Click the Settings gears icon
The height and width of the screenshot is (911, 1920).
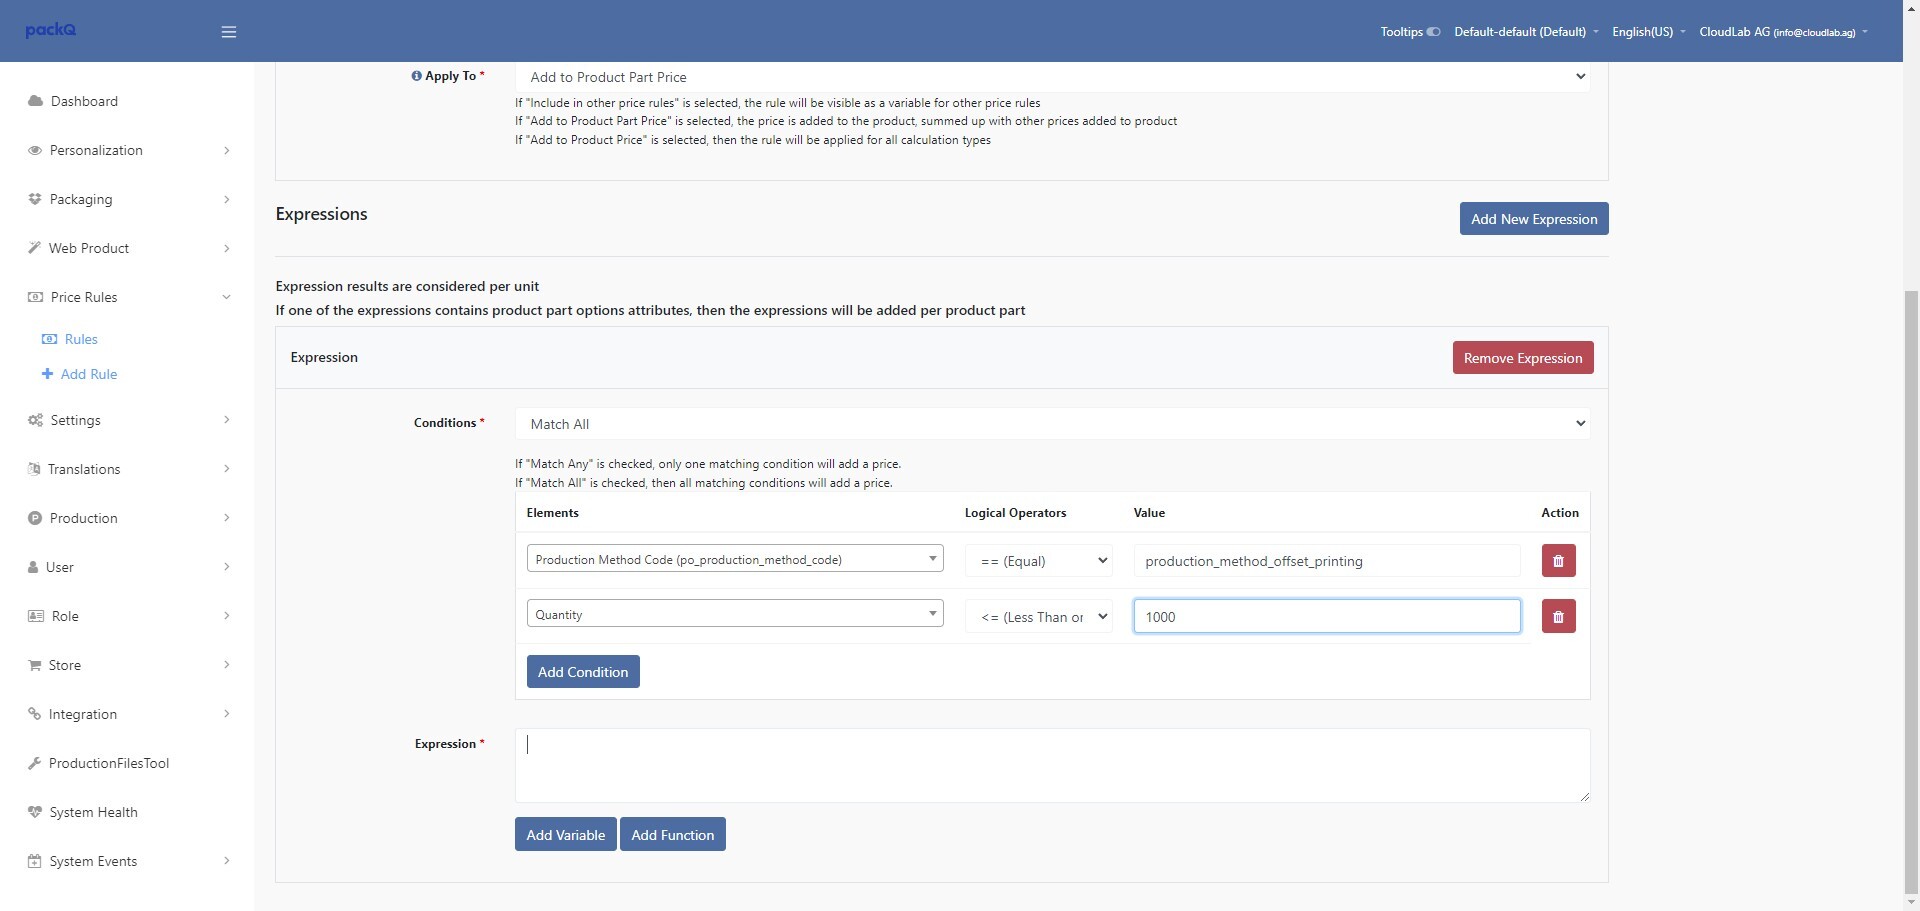pyautogui.click(x=35, y=420)
